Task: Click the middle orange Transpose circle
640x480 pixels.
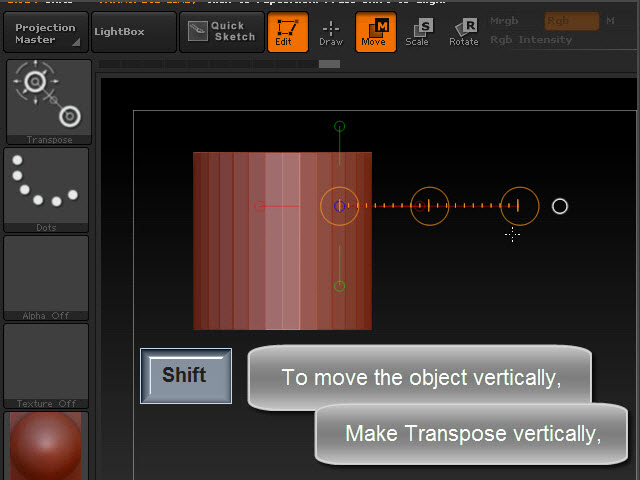Action: (429, 206)
